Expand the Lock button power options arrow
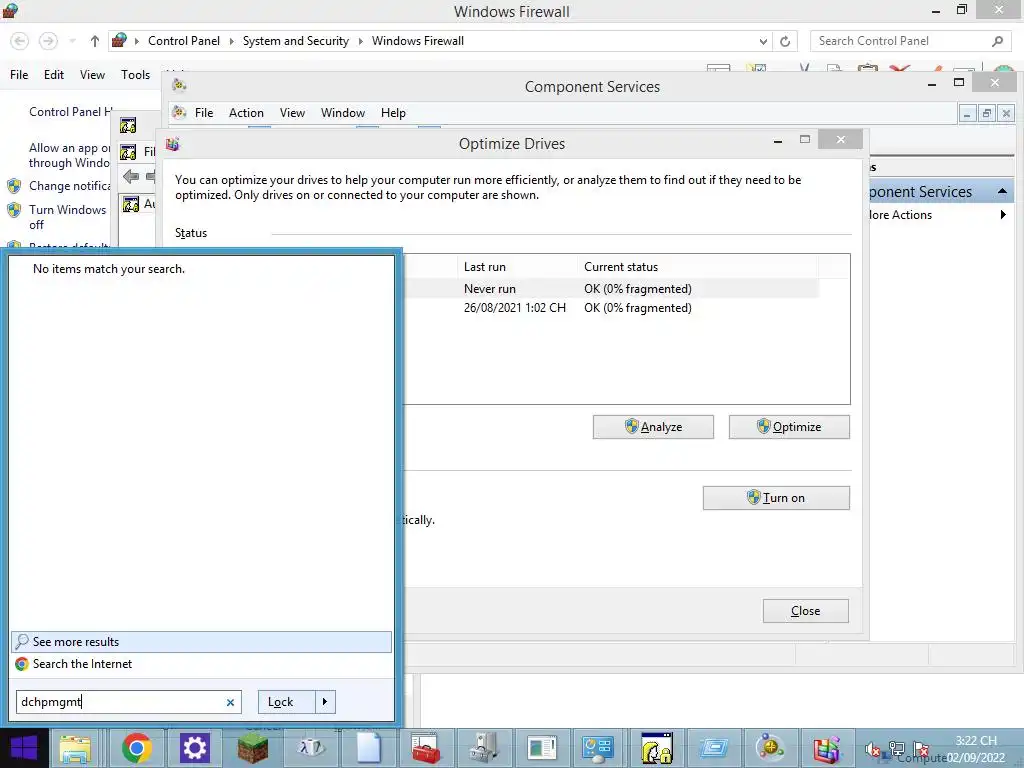 325,702
